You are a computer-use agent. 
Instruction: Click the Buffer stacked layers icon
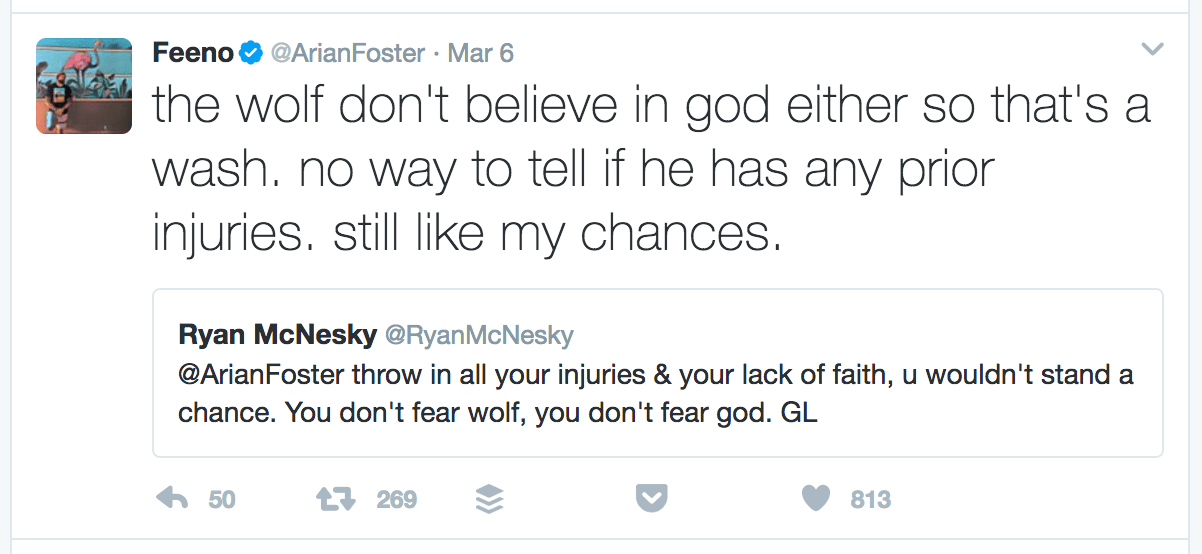(x=488, y=498)
